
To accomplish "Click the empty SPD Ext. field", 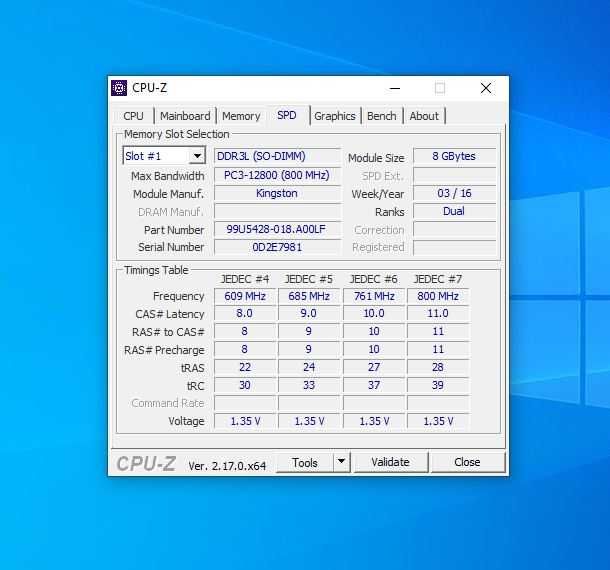I will 454,175.
